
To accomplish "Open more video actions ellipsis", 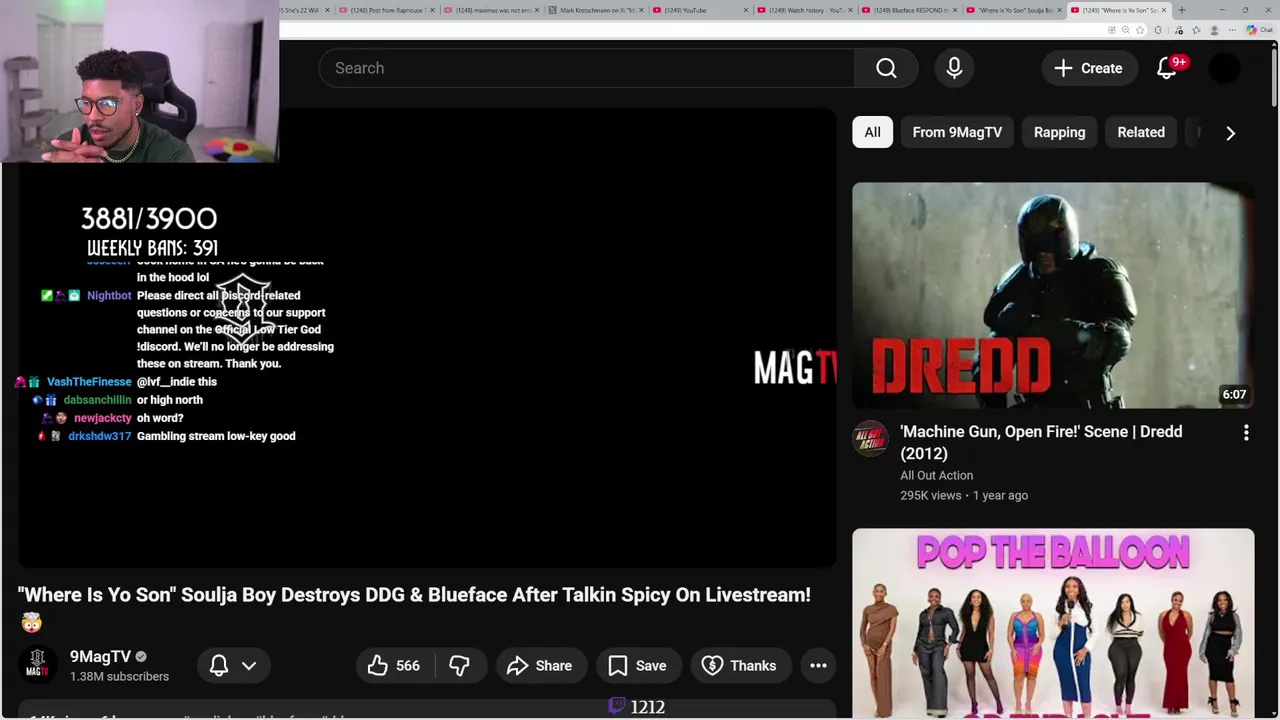I will [818, 666].
